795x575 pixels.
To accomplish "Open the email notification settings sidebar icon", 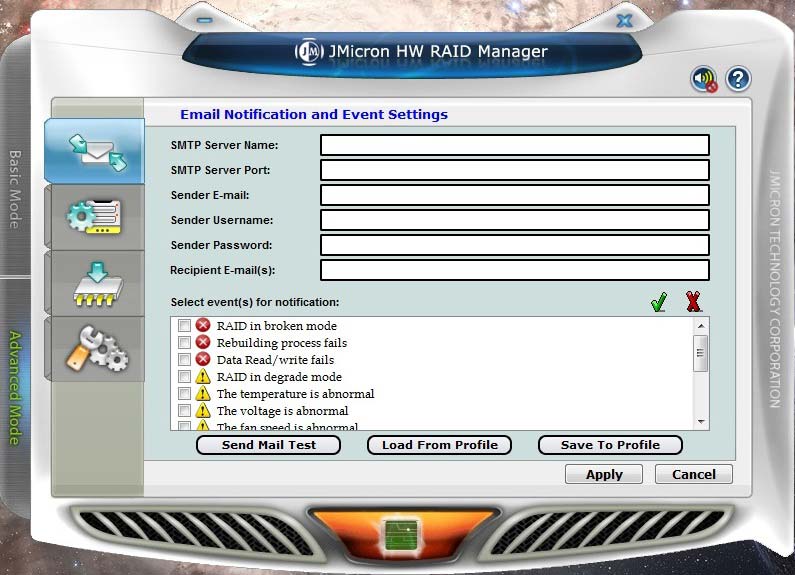I will coord(97,151).
